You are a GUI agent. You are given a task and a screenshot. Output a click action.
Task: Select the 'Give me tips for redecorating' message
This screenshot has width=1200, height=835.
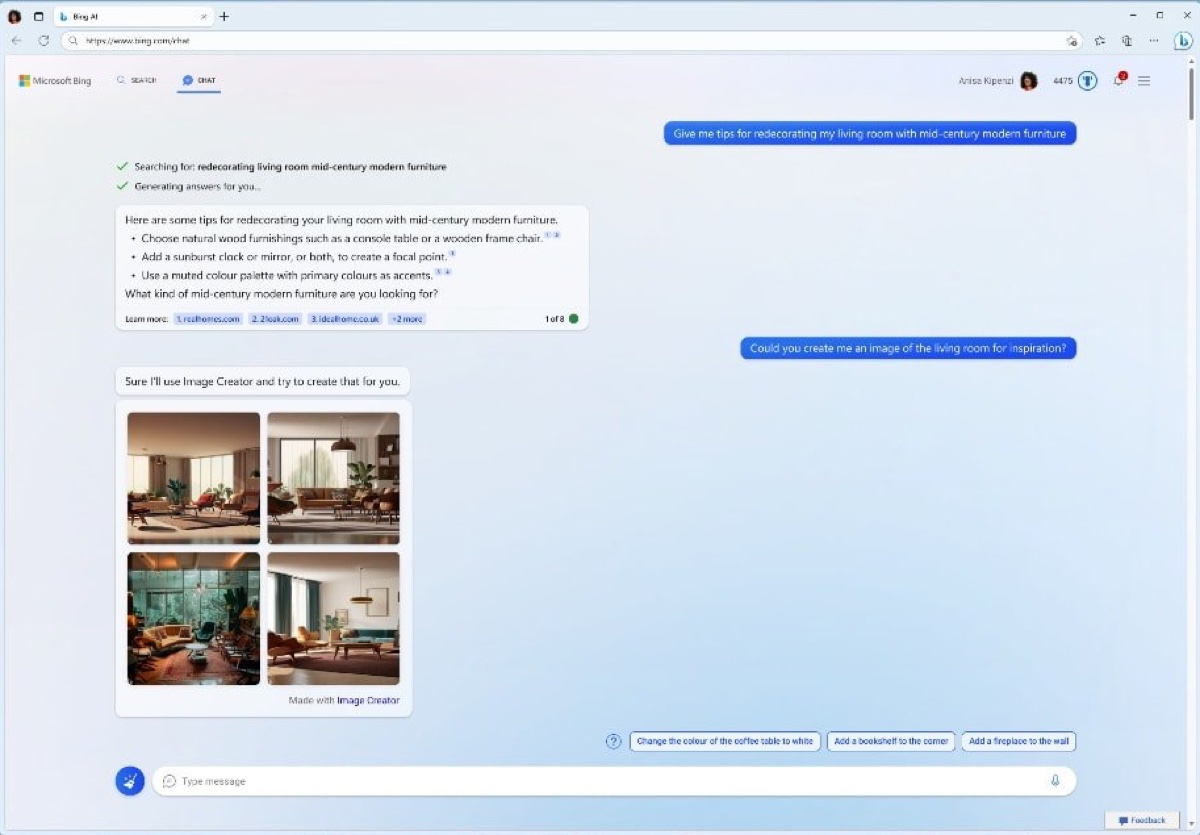(870, 133)
